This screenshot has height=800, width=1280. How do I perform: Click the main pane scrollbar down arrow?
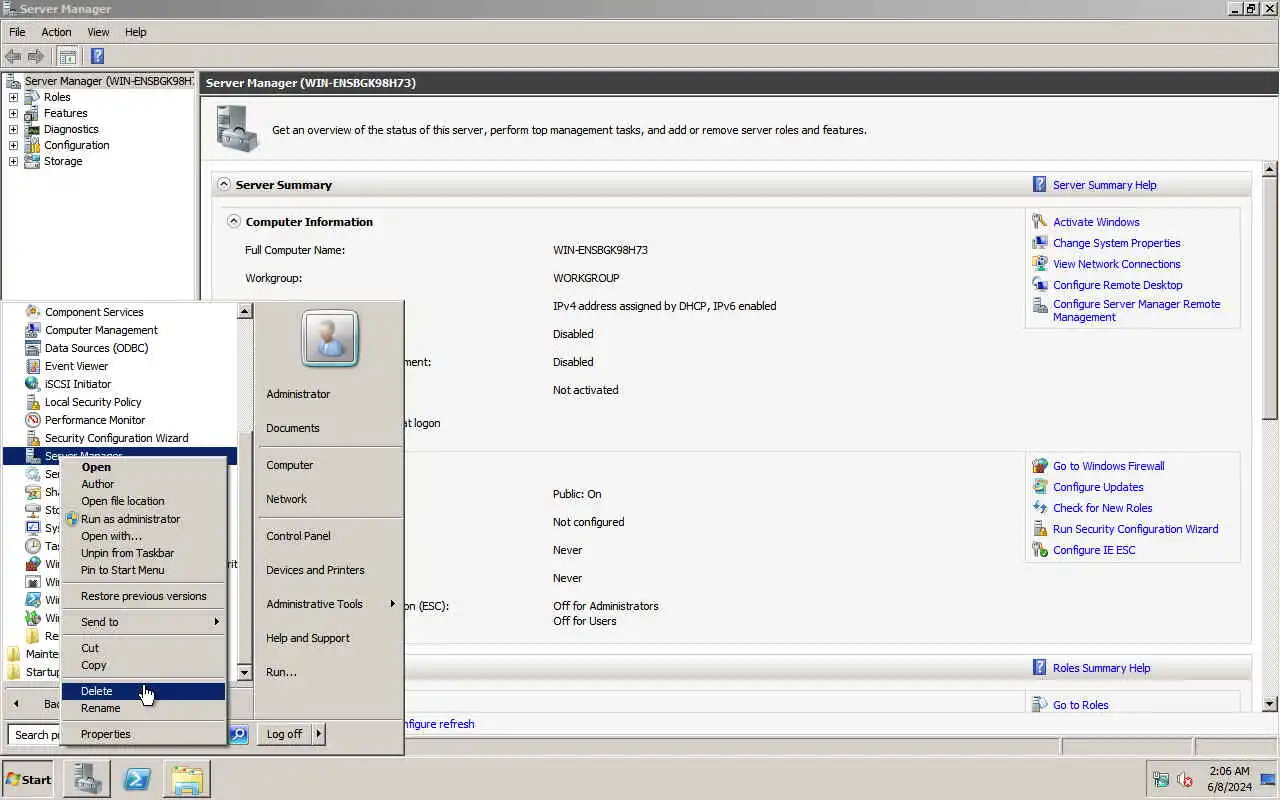click(1270, 704)
